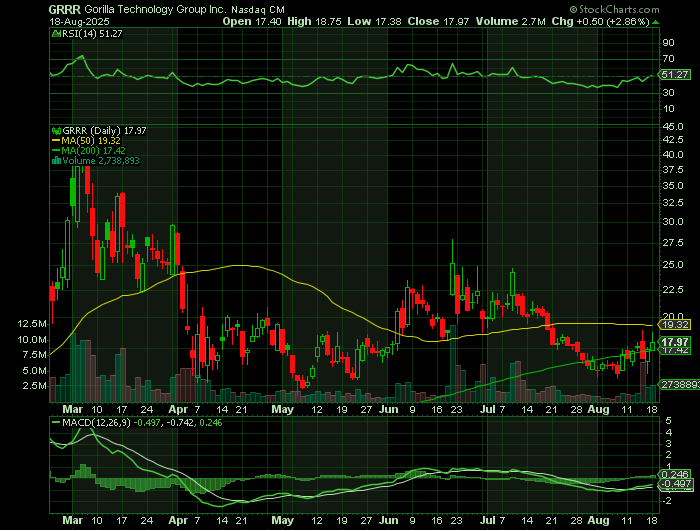Screen dimensions: 700x530
Task: Click the 0.246 histogram tag on the MACD axis
Action: tap(675, 474)
